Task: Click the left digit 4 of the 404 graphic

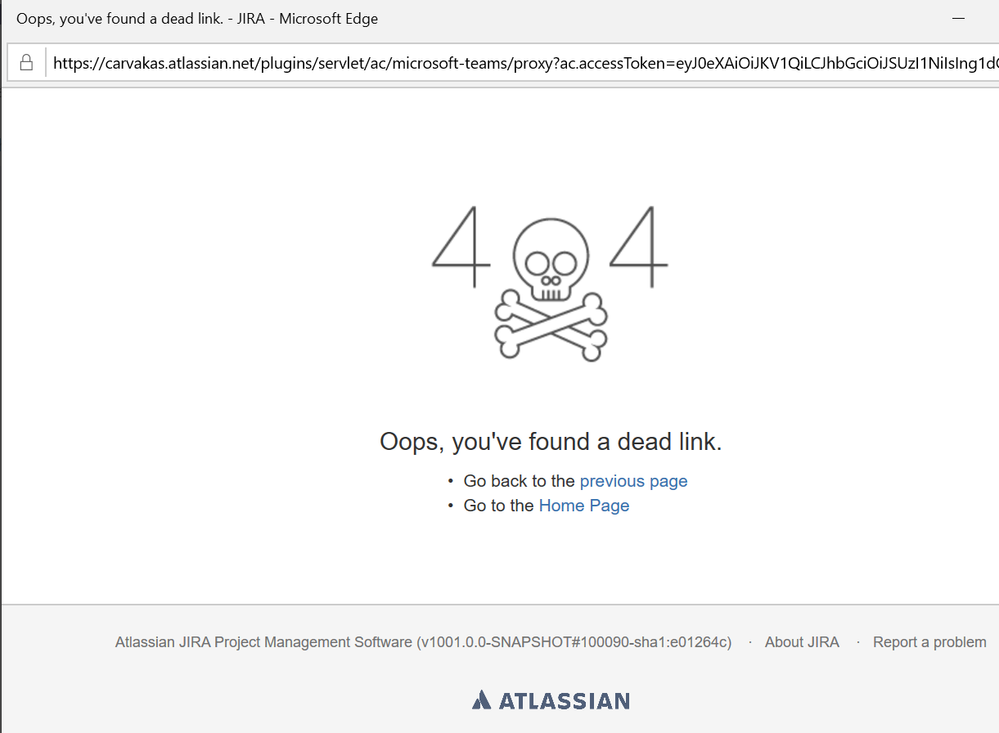Action: coord(461,247)
